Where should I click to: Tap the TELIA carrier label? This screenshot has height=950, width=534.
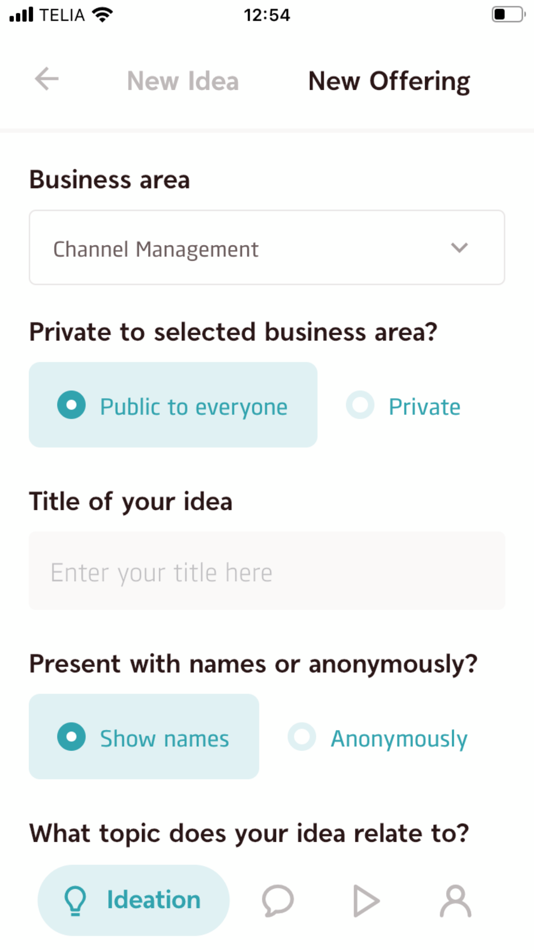click(62, 15)
